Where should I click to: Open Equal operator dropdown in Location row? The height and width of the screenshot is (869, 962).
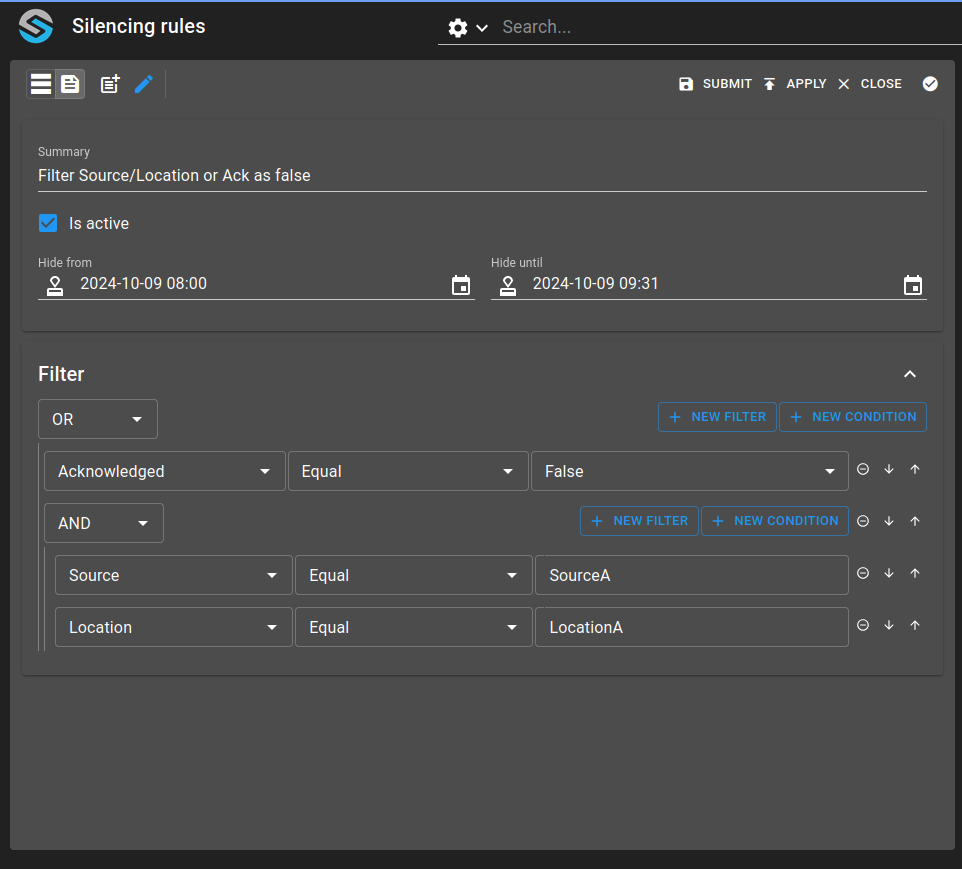[x=414, y=627]
